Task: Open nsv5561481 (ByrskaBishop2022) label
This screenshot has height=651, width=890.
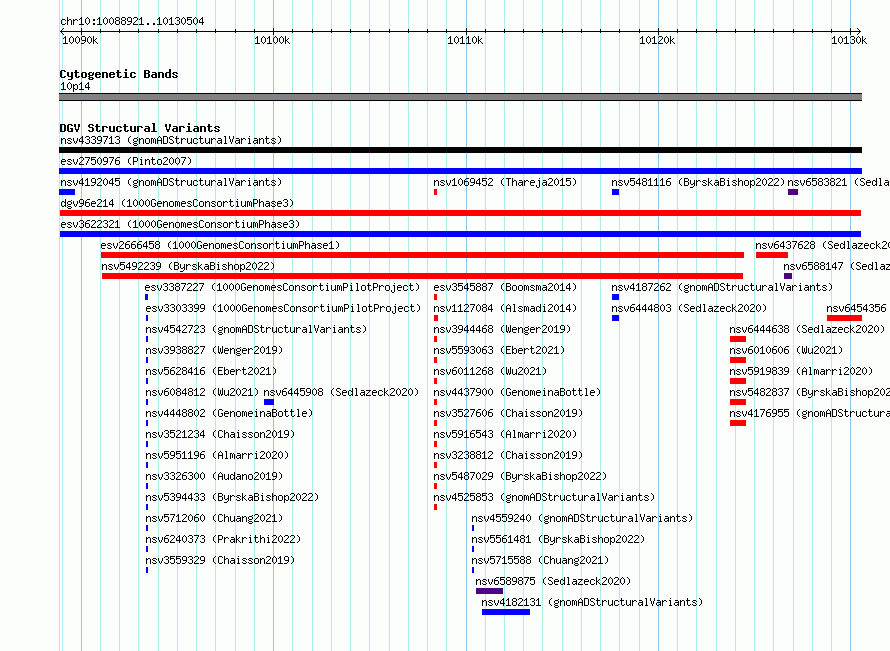Action: pyautogui.click(x=559, y=539)
